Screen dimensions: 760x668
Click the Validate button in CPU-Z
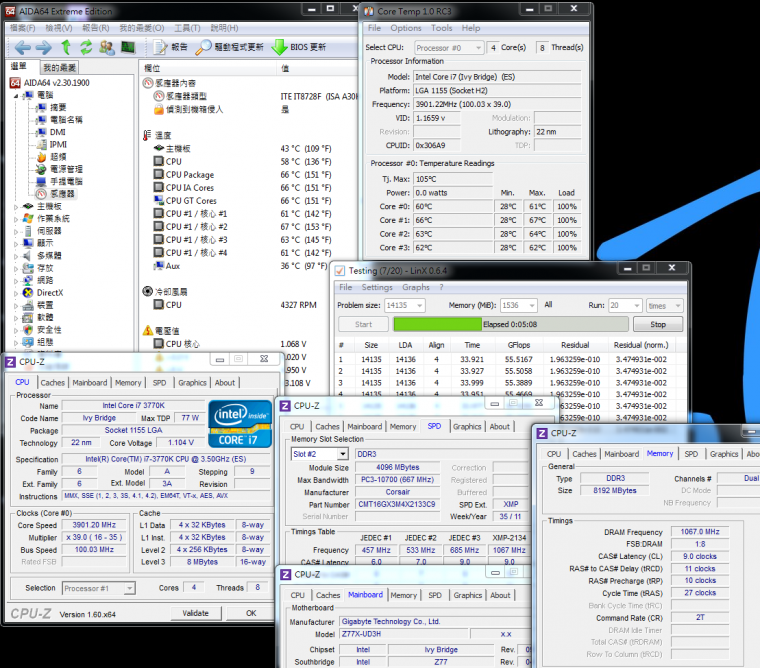(195, 613)
